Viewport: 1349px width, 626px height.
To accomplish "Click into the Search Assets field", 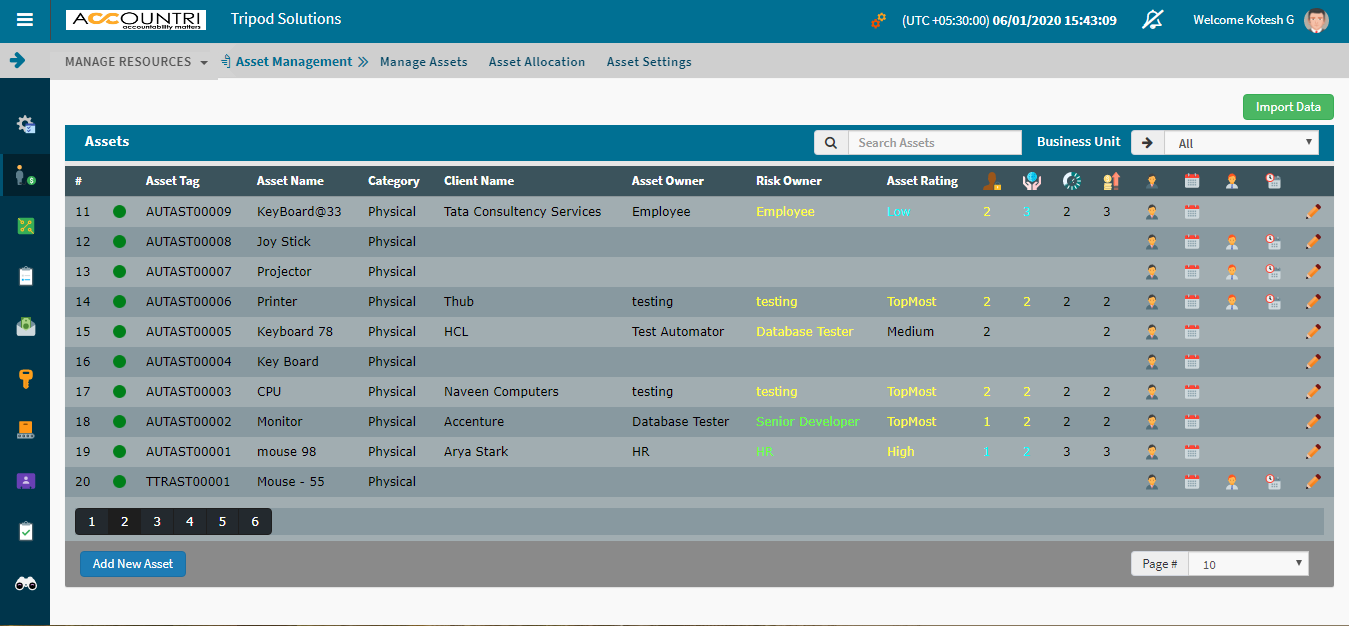I will click(x=935, y=143).
